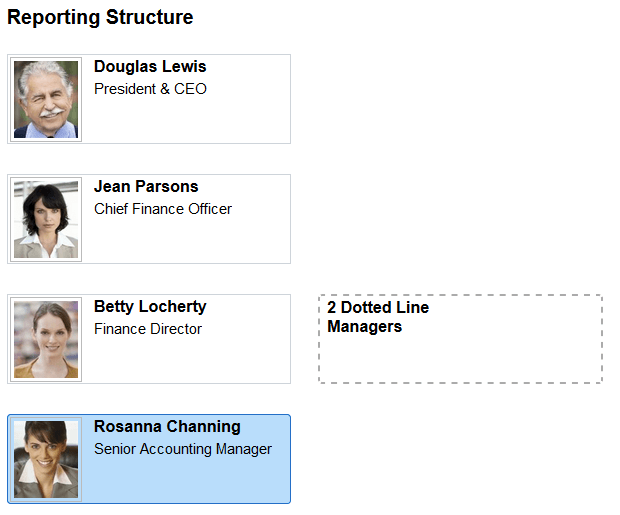The image size is (620, 515).
Task: Click the word Managers in dotted box
Action: 364,327
